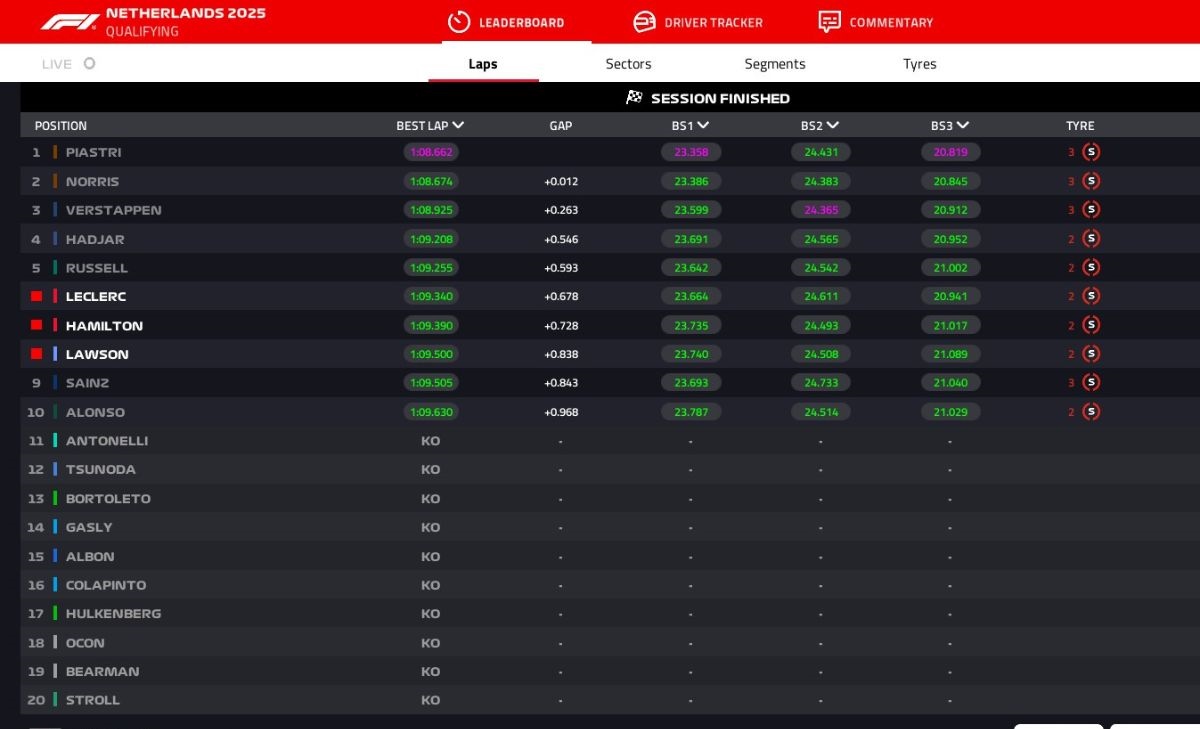
Task: Switch to the Sectors tab
Action: (x=628, y=64)
